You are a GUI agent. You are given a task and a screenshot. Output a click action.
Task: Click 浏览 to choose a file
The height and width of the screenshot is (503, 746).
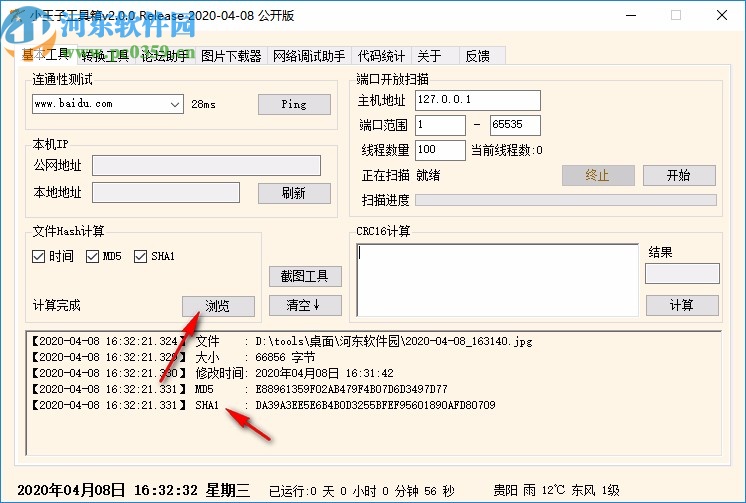218,306
